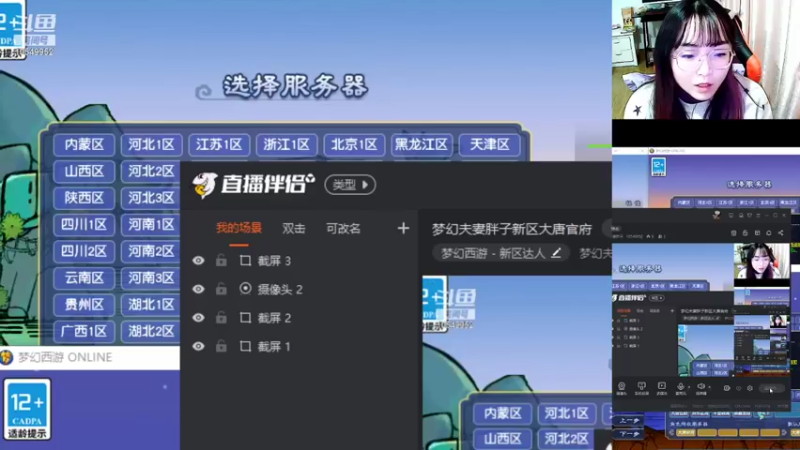
Task: Click the stream title 梦幻夫妻胖子新区大唐官府
Action: [x=512, y=230]
